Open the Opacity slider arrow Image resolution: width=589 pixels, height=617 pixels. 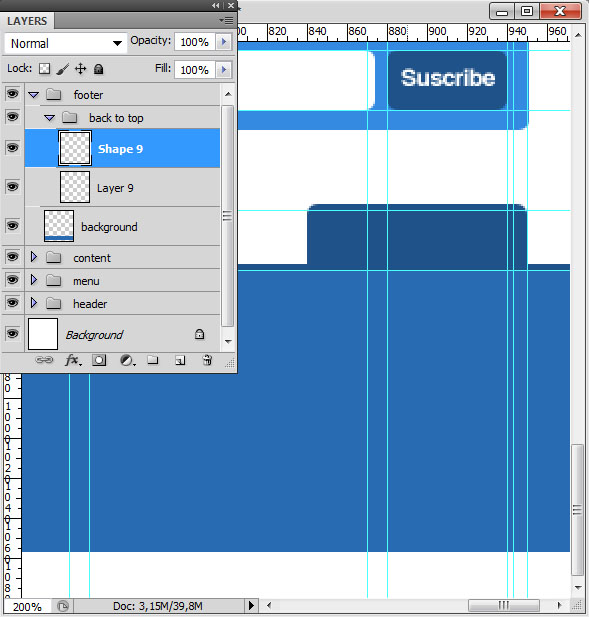coord(224,42)
